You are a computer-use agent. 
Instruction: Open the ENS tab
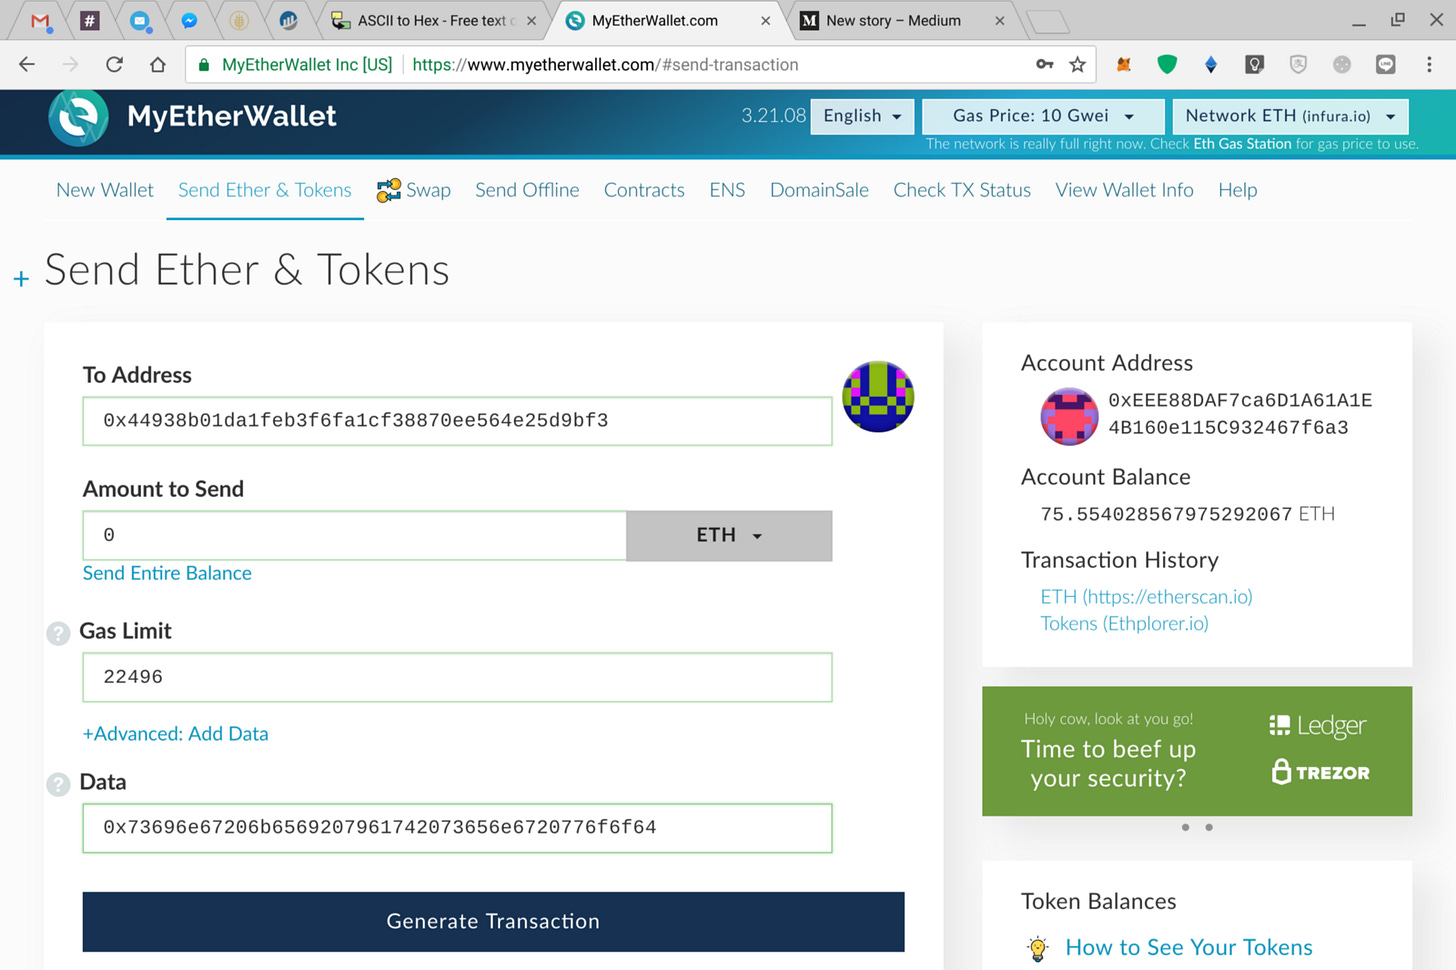click(727, 190)
